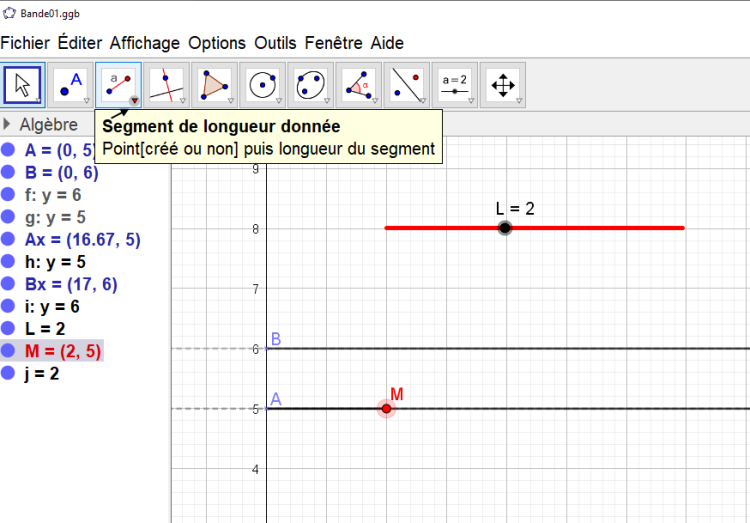This screenshot has width=750, height=523.
Task: Open the Fichier menu
Action: 26,43
